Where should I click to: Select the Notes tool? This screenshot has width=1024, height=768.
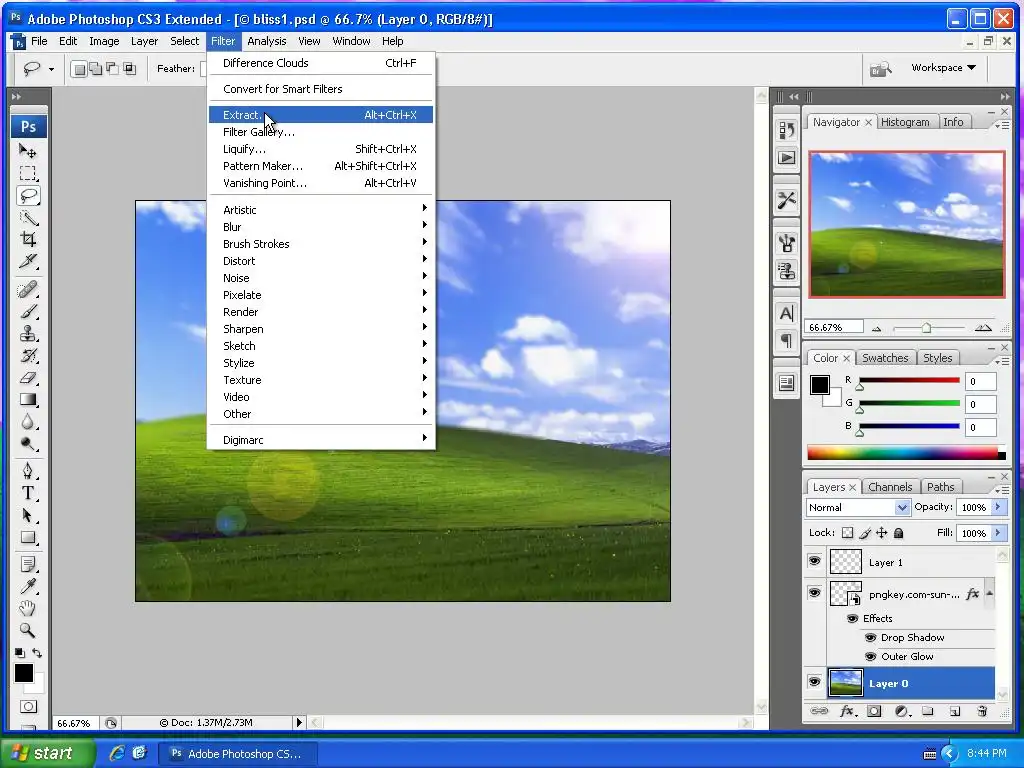point(27,564)
